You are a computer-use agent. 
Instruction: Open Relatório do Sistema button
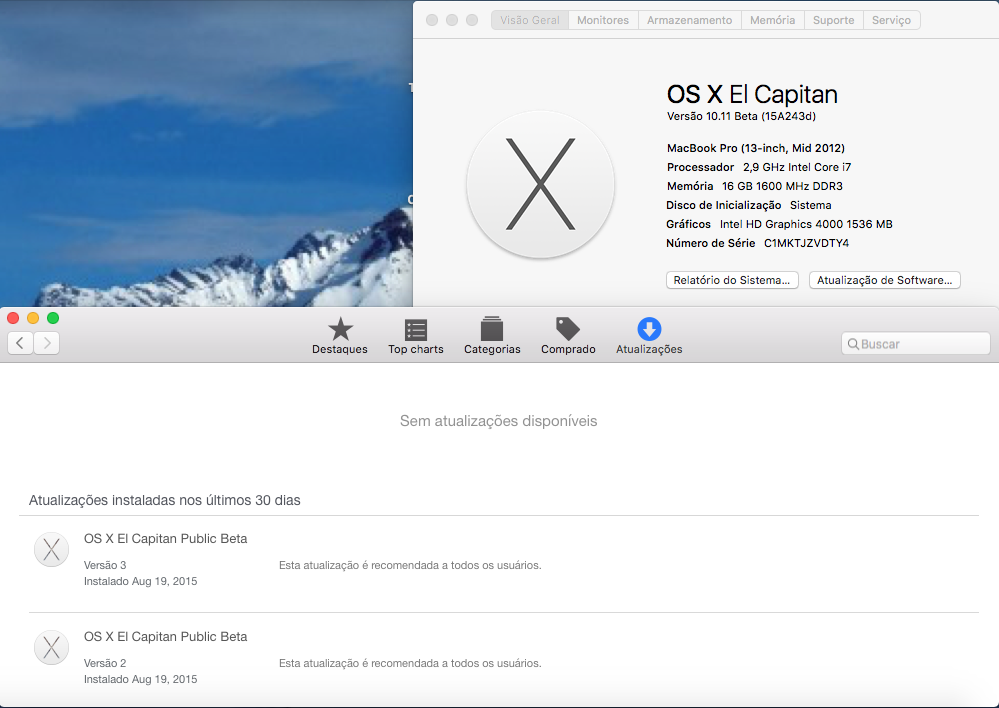point(732,280)
